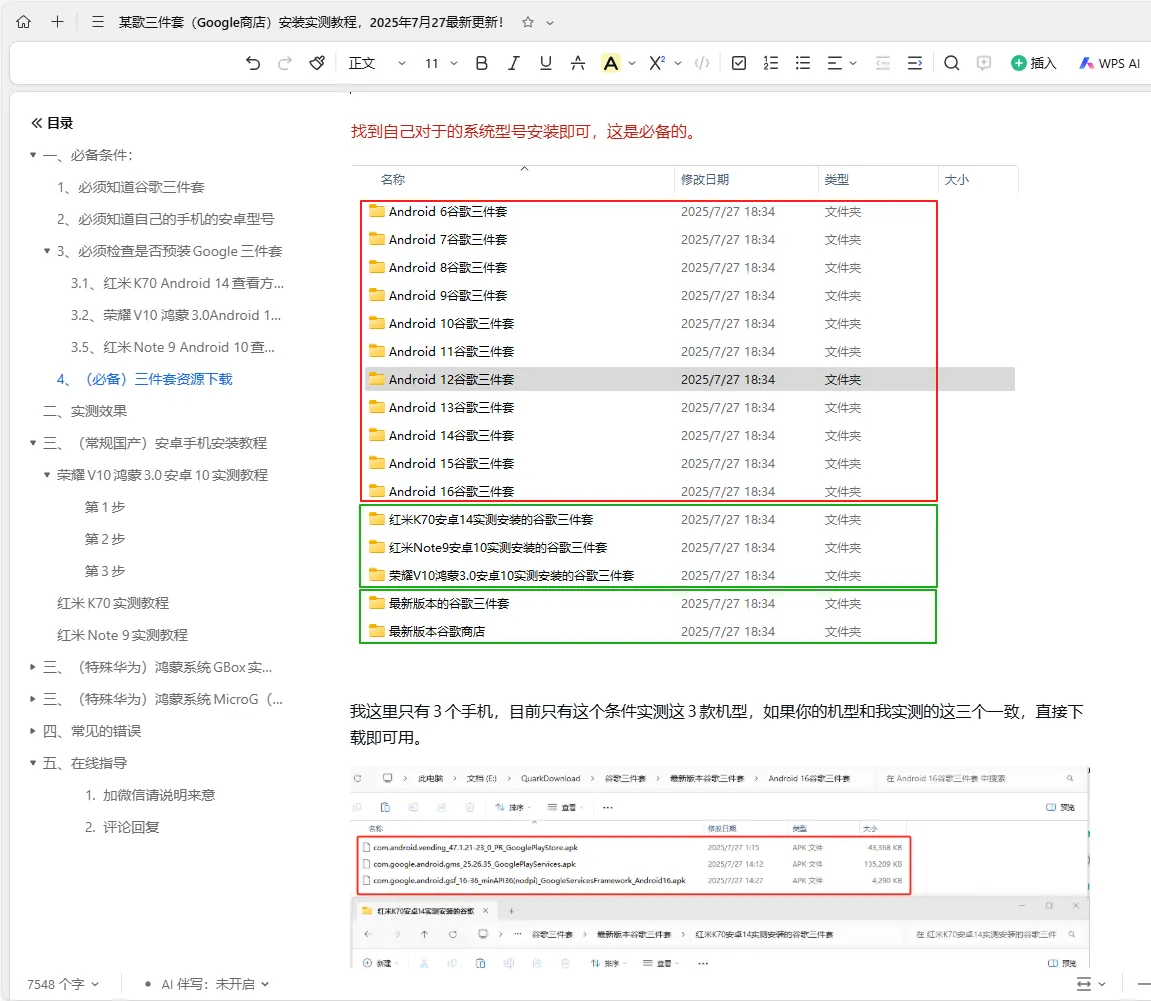Open the 正文 paragraph style dropdown
This screenshot has height=1001, width=1151.
pyautogui.click(x=377, y=63)
